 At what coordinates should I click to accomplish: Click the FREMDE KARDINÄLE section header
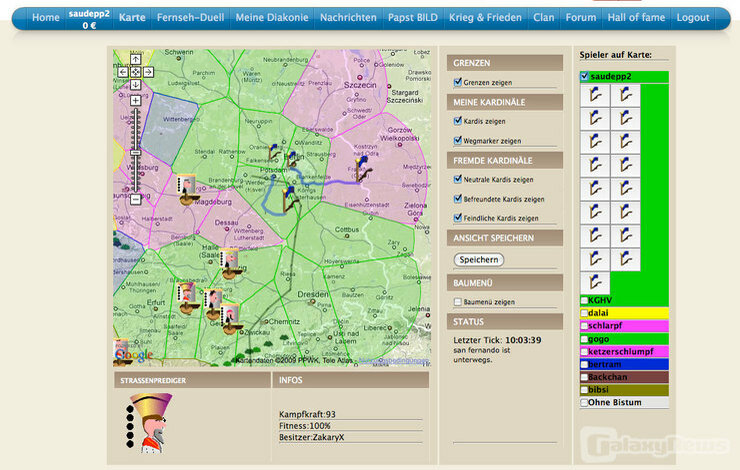pos(505,160)
